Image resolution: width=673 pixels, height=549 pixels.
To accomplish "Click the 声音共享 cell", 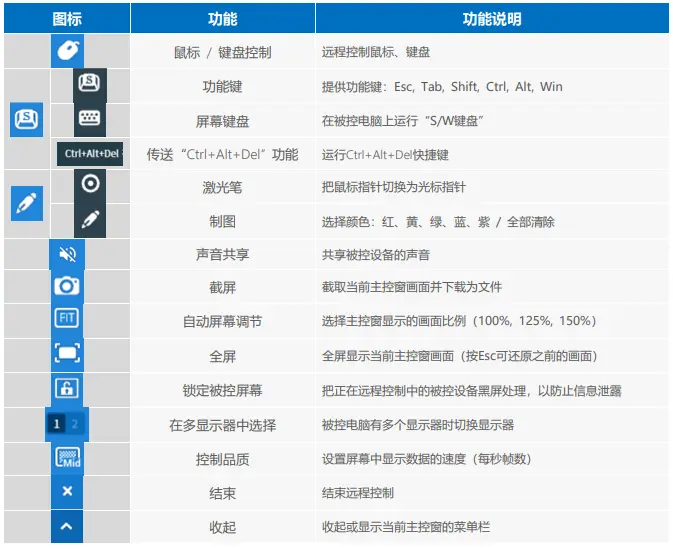I will tap(223, 255).
